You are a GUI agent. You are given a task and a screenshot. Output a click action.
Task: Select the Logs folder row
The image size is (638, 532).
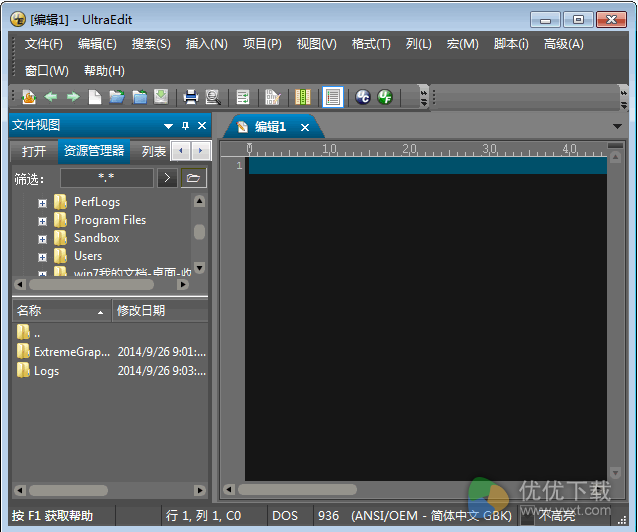pos(111,370)
